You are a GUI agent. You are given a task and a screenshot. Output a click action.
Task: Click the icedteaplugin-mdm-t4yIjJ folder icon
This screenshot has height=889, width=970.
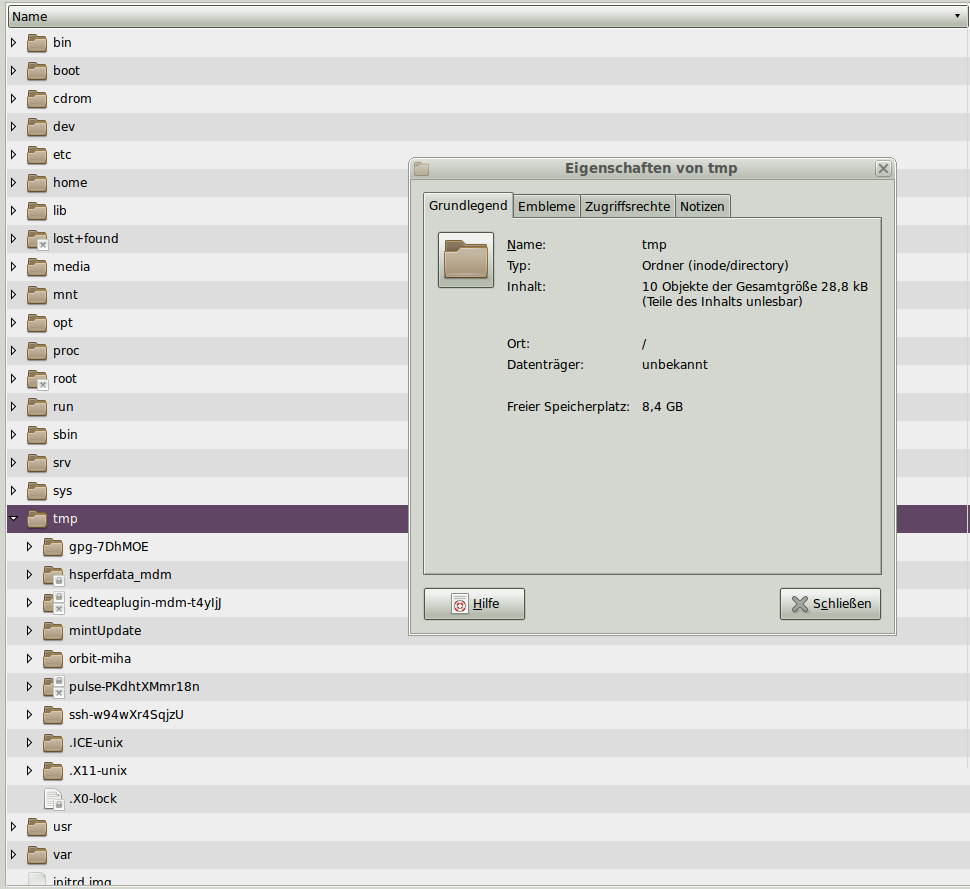coord(54,603)
